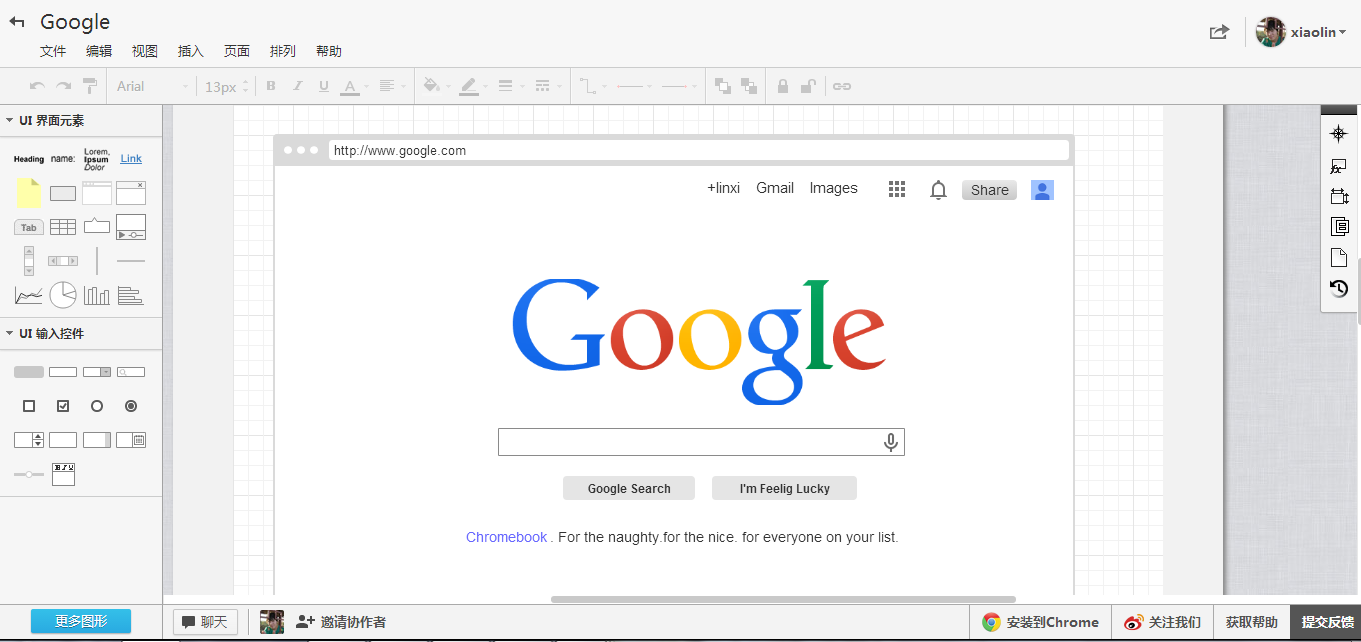Open the connector type dropdown

point(591,86)
